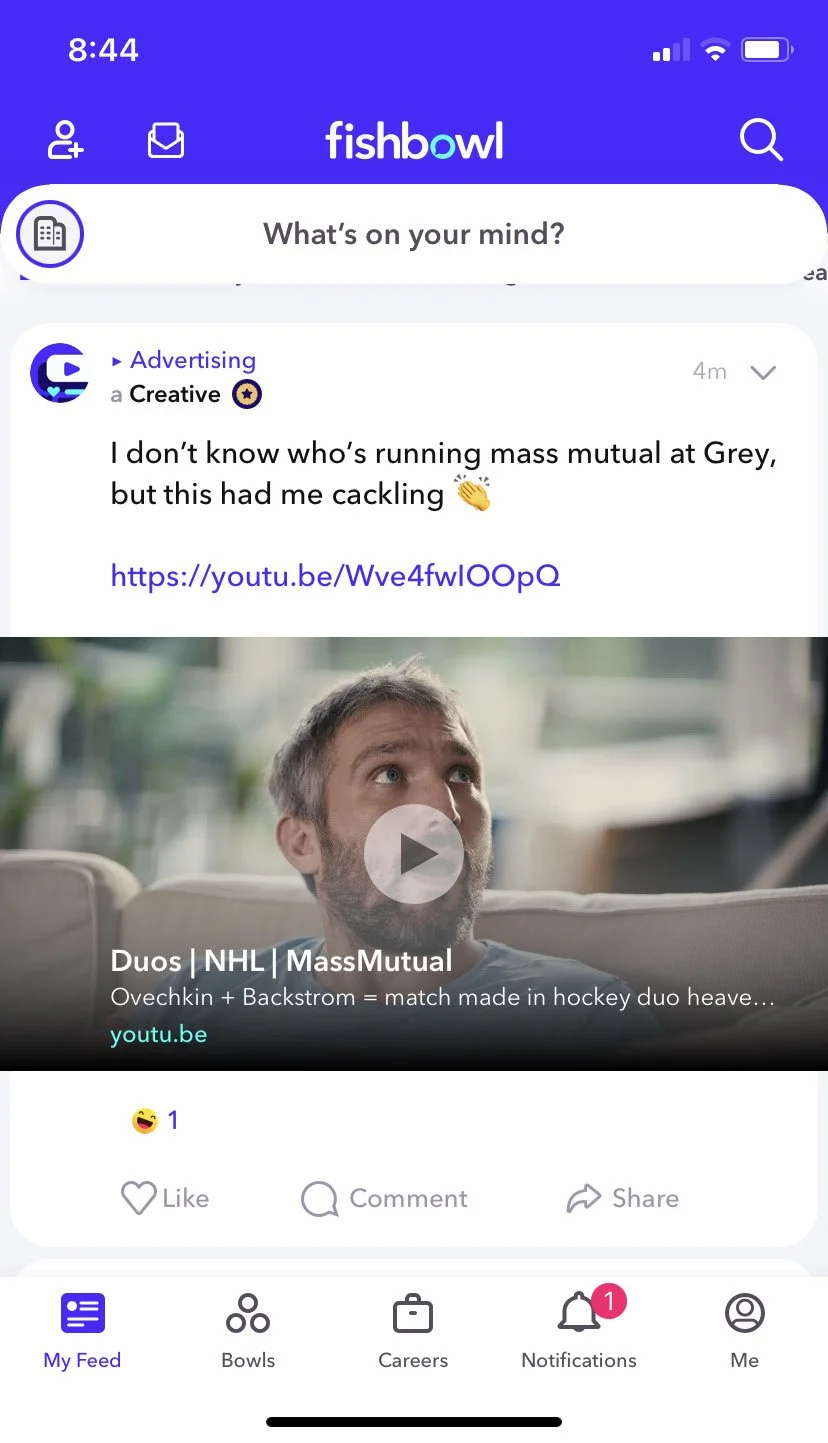Open the Notifications tab
Image resolution: width=828 pixels, height=1443 pixels.
[x=579, y=1330]
